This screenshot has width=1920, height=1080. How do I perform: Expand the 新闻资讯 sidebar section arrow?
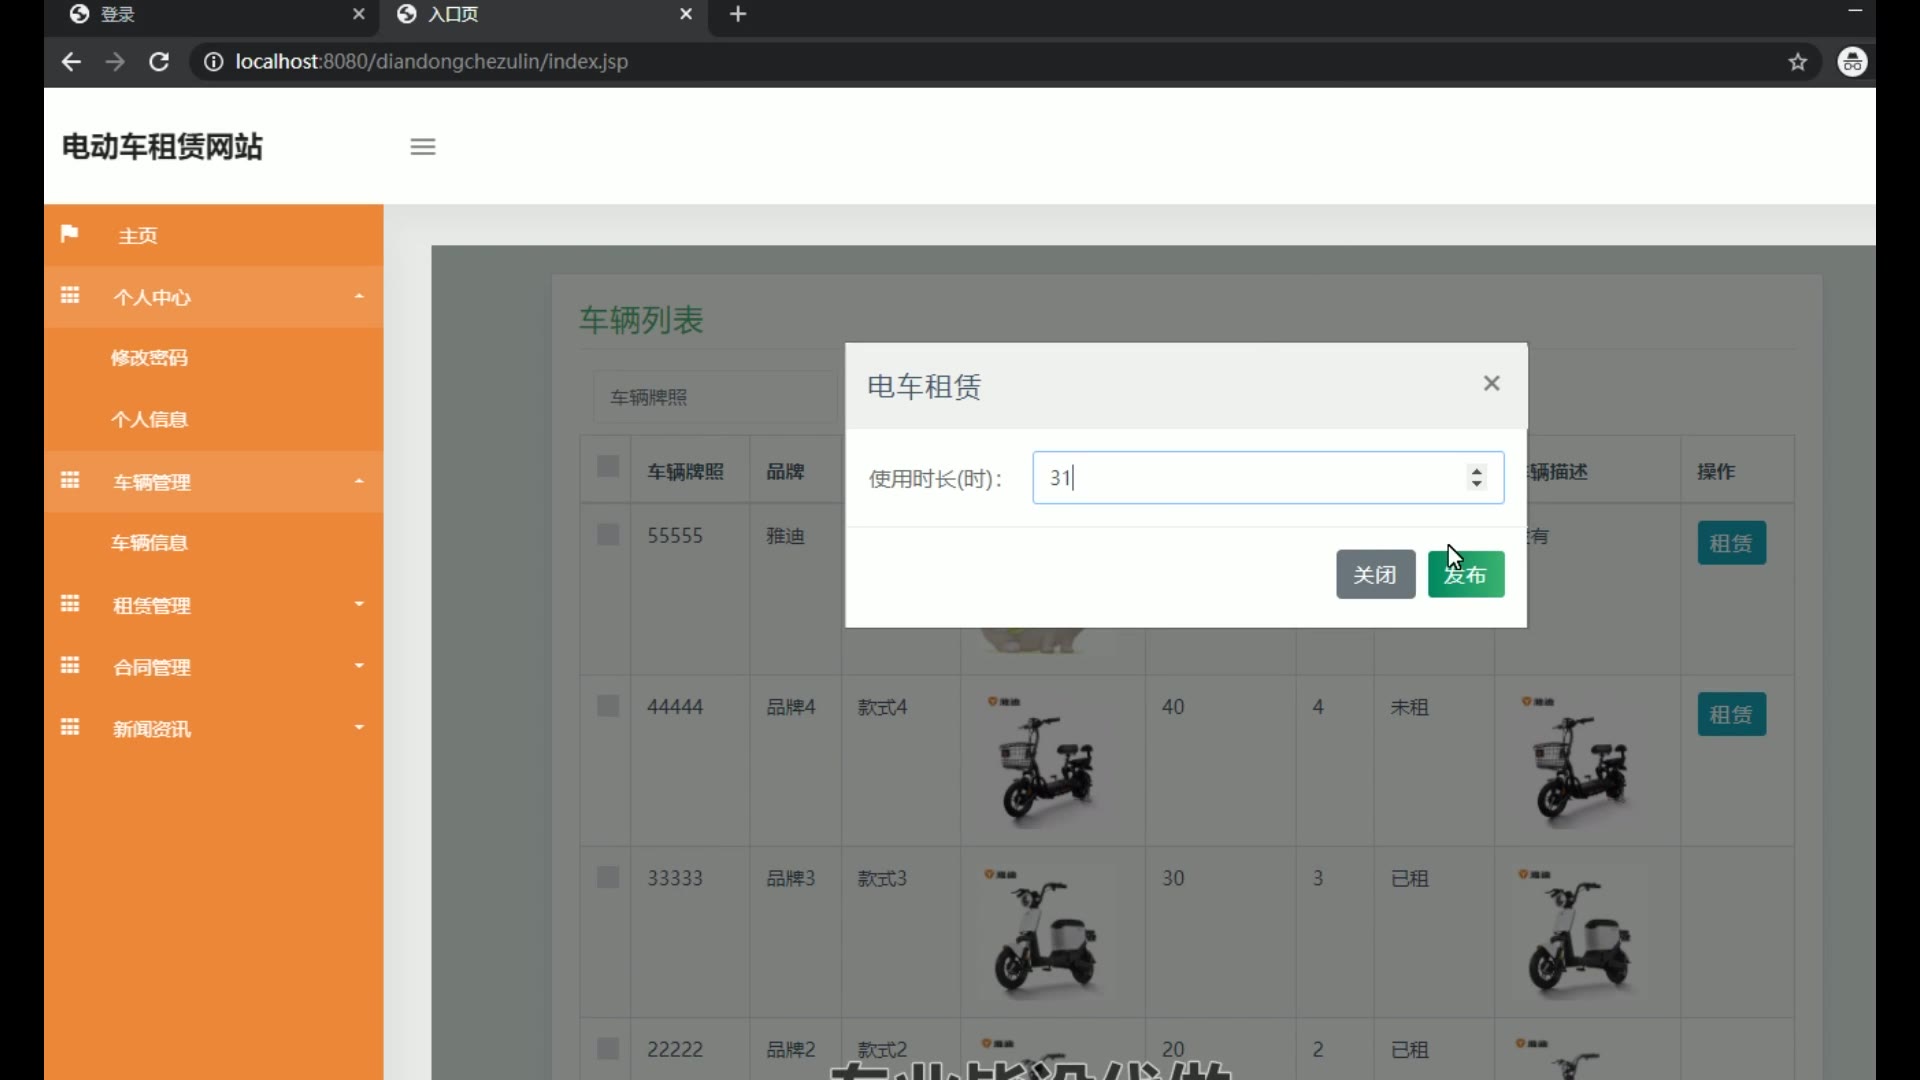[359, 728]
